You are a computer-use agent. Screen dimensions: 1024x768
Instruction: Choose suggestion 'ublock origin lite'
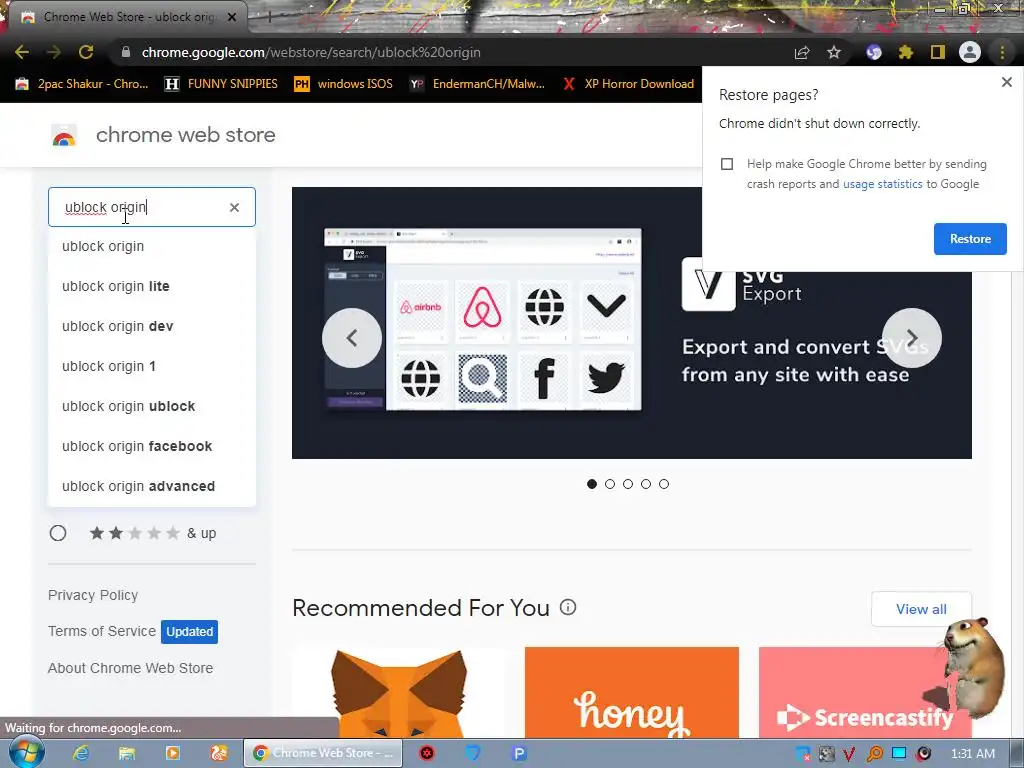(152, 286)
